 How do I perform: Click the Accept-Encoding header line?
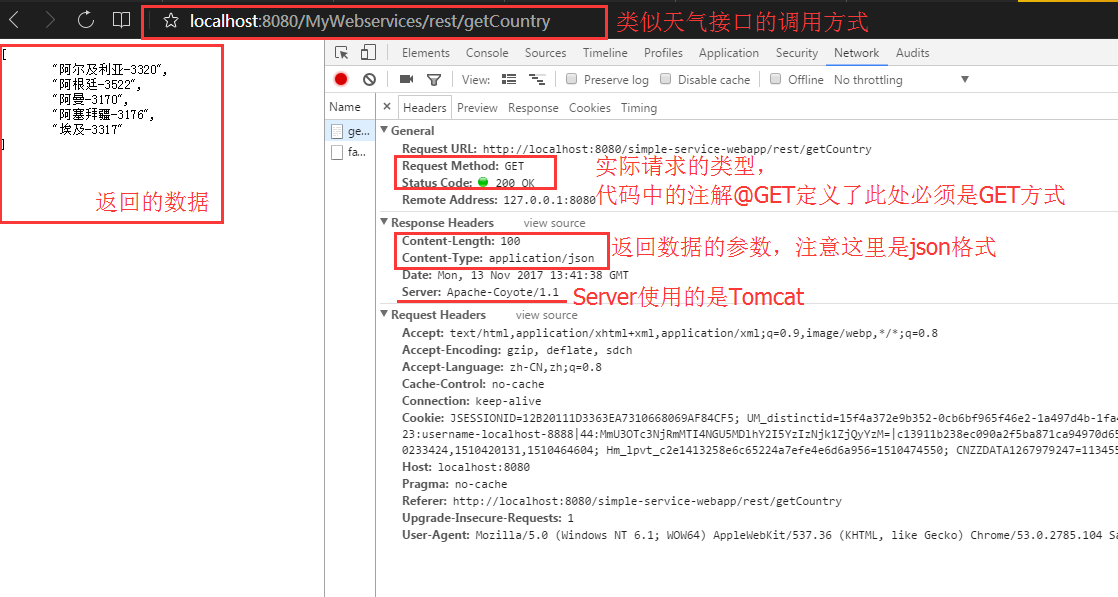click(517, 350)
